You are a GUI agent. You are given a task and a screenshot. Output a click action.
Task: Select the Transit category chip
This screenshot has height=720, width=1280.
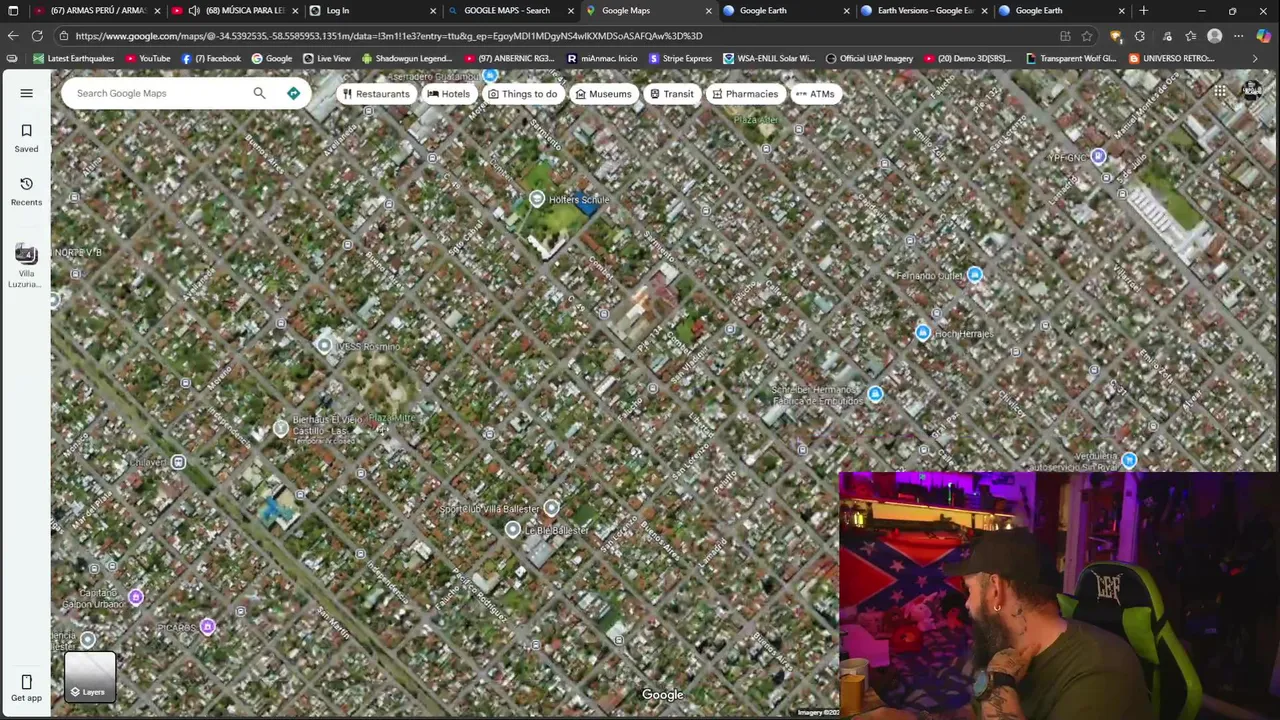671,94
